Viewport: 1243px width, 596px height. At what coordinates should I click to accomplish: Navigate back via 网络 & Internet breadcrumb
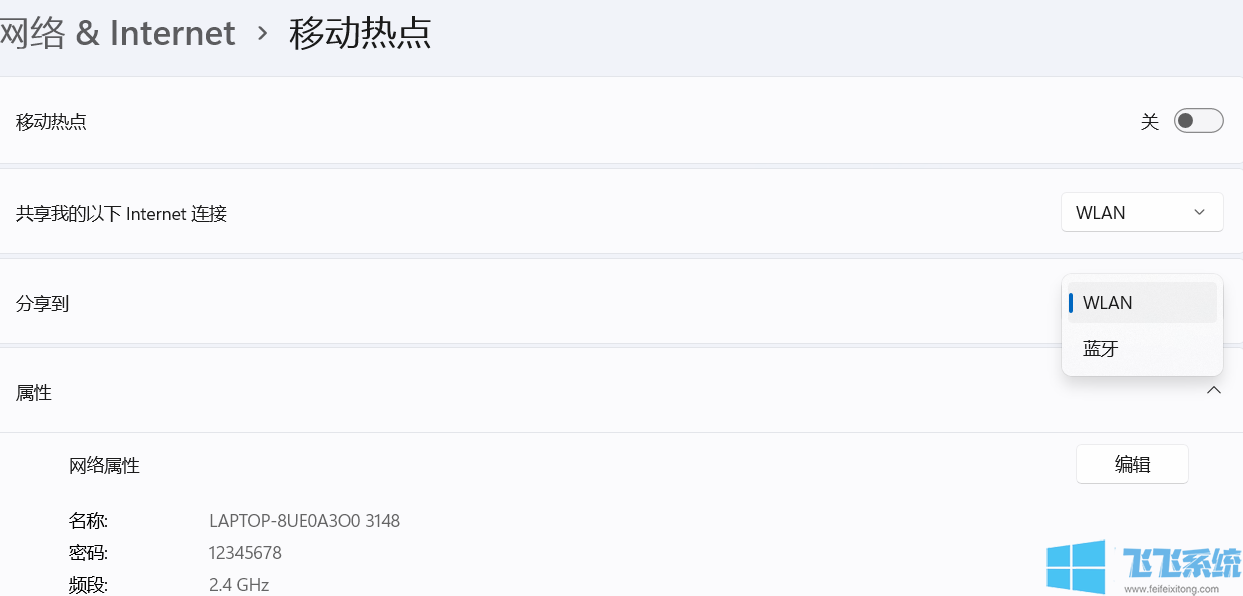pyautogui.click(x=118, y=33)
